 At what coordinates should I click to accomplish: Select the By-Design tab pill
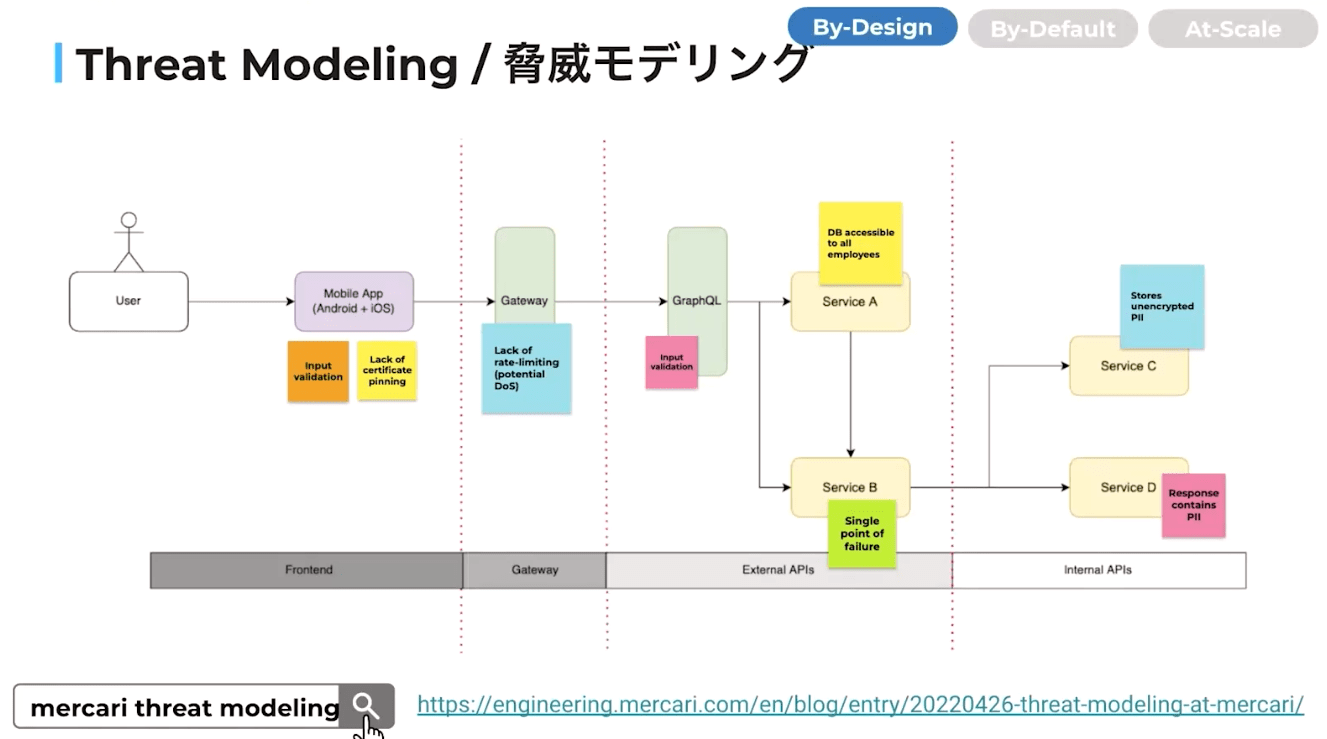point(871,28)
